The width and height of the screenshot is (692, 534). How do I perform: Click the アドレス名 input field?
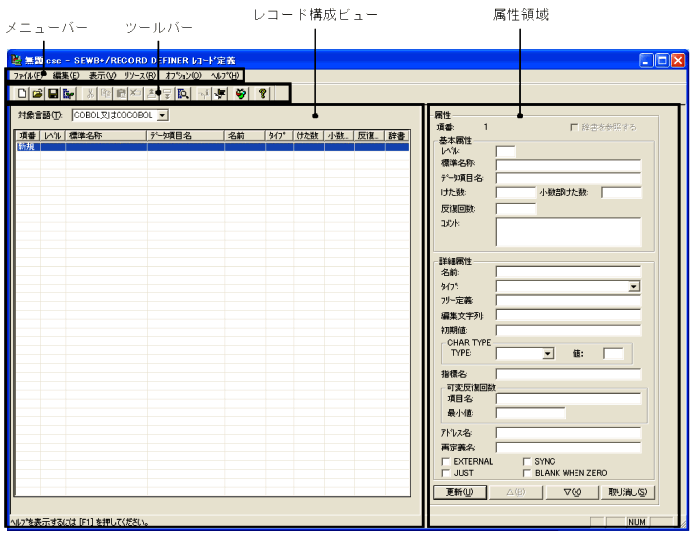point(568,433)
